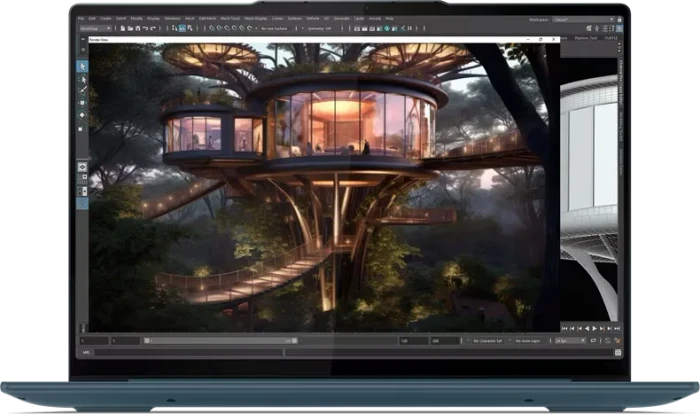
Task: Toggle Snap to projected center magnet
Action: (x=234, y=29)
